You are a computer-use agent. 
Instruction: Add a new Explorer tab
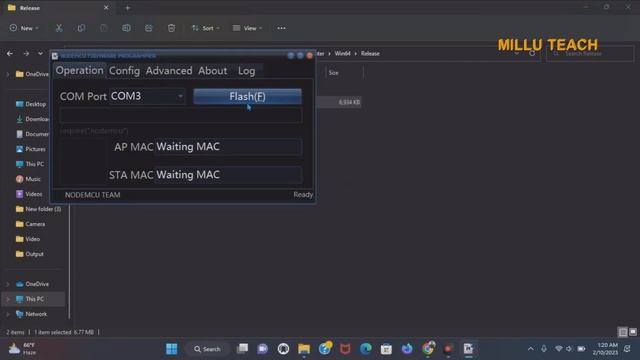(127, 8)
